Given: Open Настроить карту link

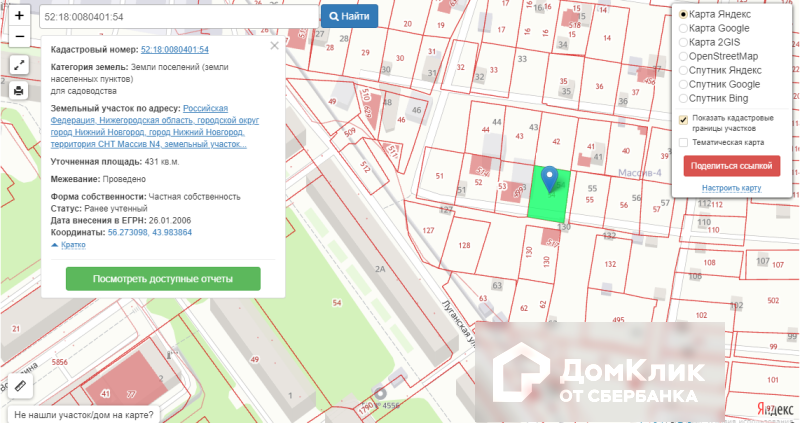Looking at the screenshot, I should pyautogui.click(x=732, y=188).
